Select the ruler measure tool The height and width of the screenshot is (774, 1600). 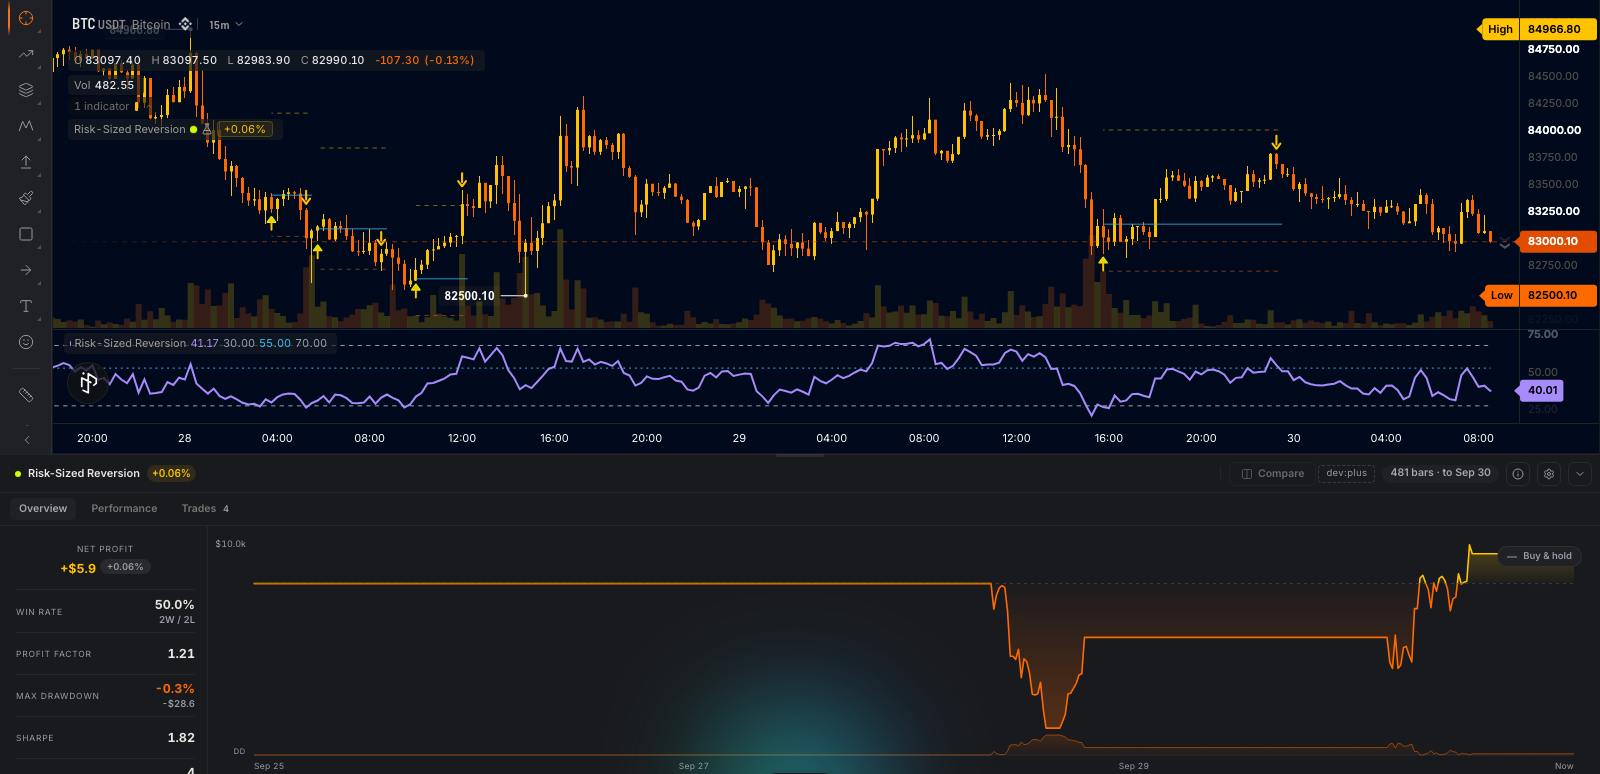click(x=26, y=395)
